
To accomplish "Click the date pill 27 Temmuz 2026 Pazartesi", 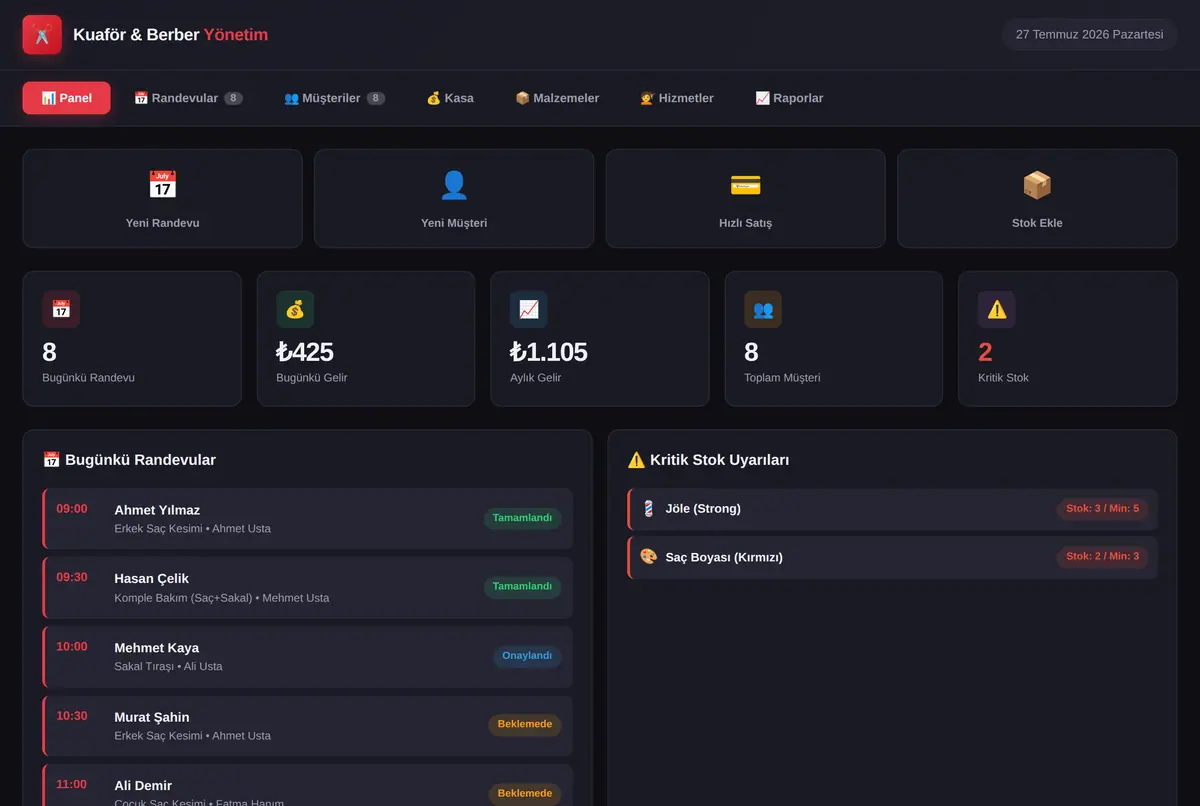I will [x=1089, y=35].
